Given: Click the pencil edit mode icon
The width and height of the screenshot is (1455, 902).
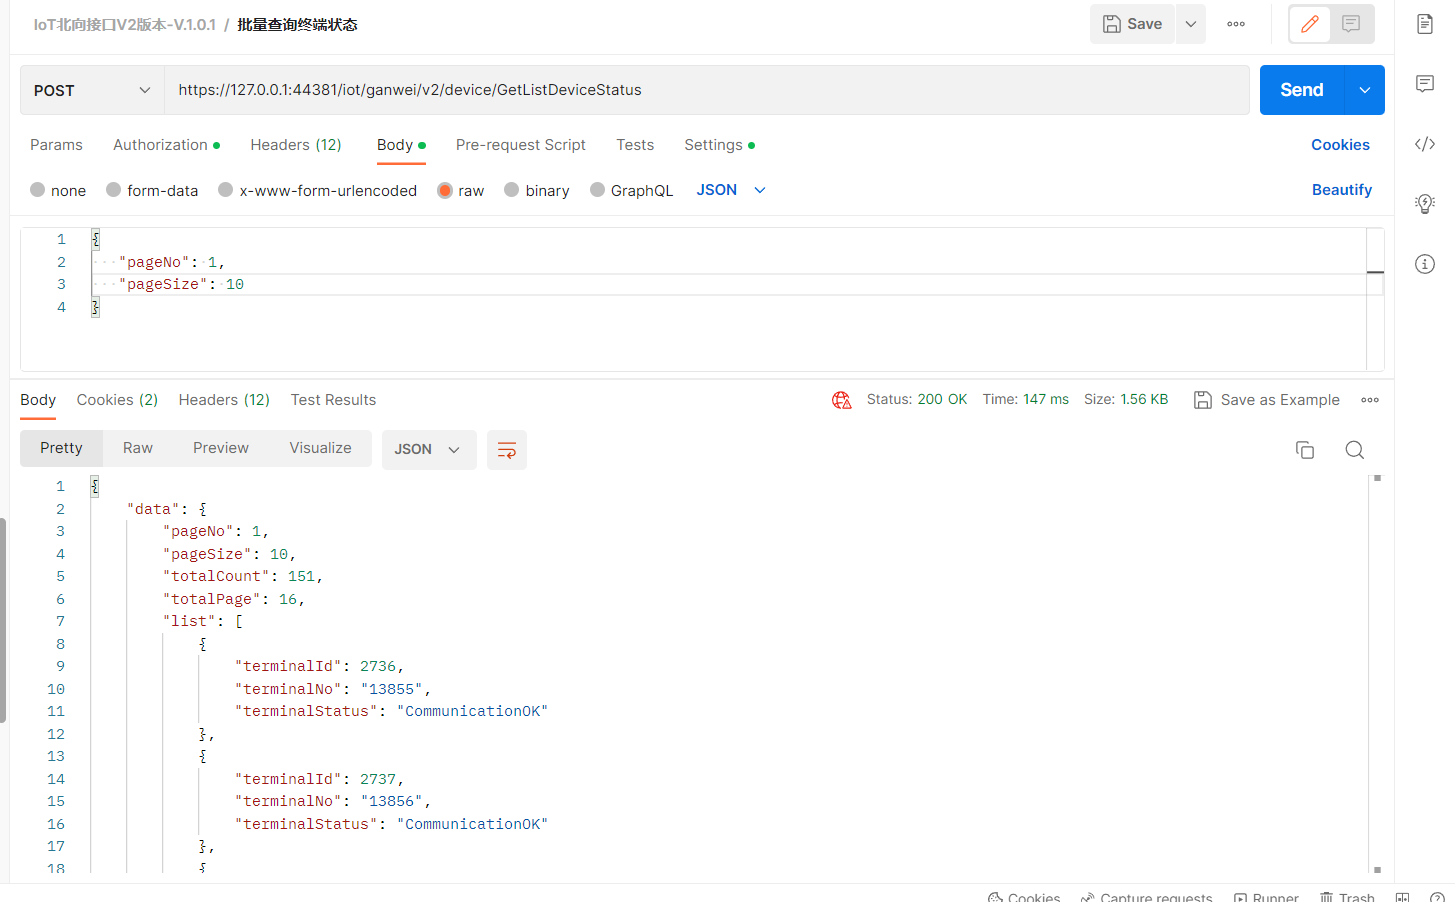Looking at the screenshot, I should (x=1309, y=24).
